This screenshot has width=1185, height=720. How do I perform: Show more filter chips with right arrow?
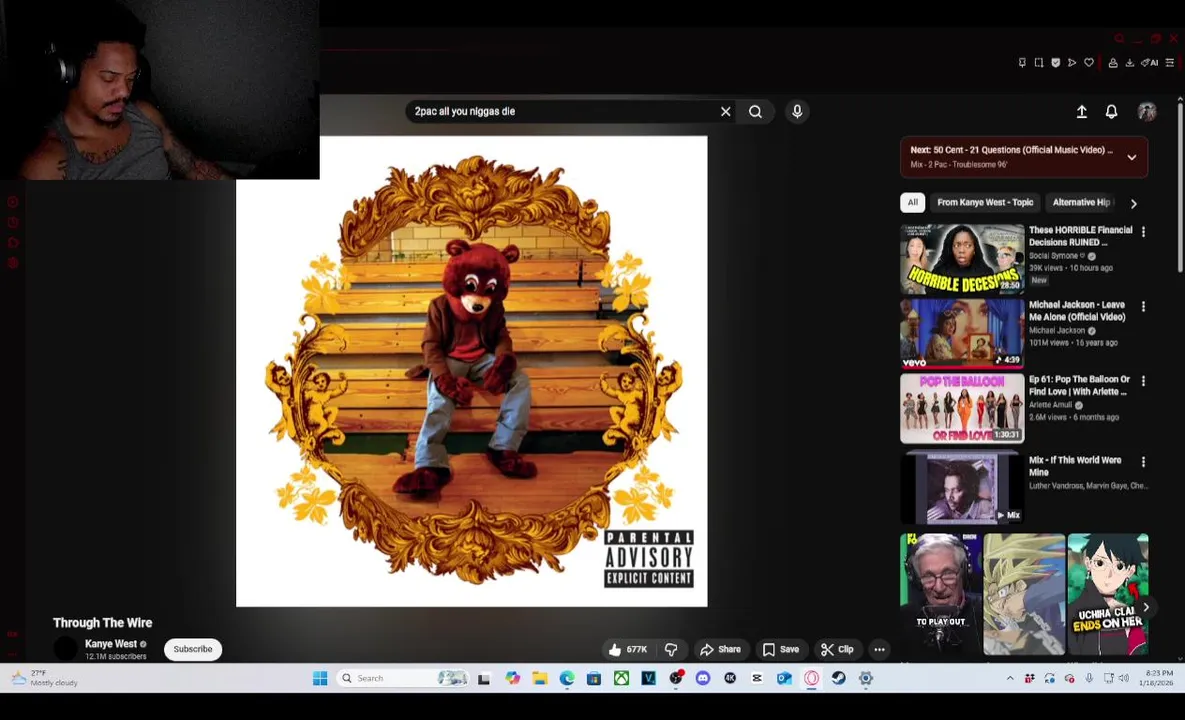tap(1133, 203)
